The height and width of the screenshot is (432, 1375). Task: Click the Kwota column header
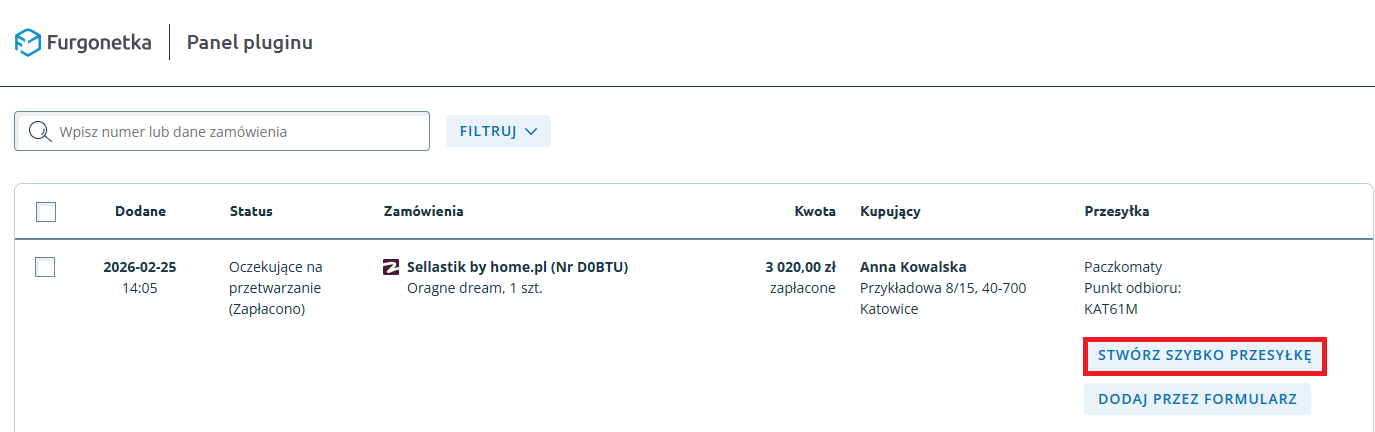815,212
